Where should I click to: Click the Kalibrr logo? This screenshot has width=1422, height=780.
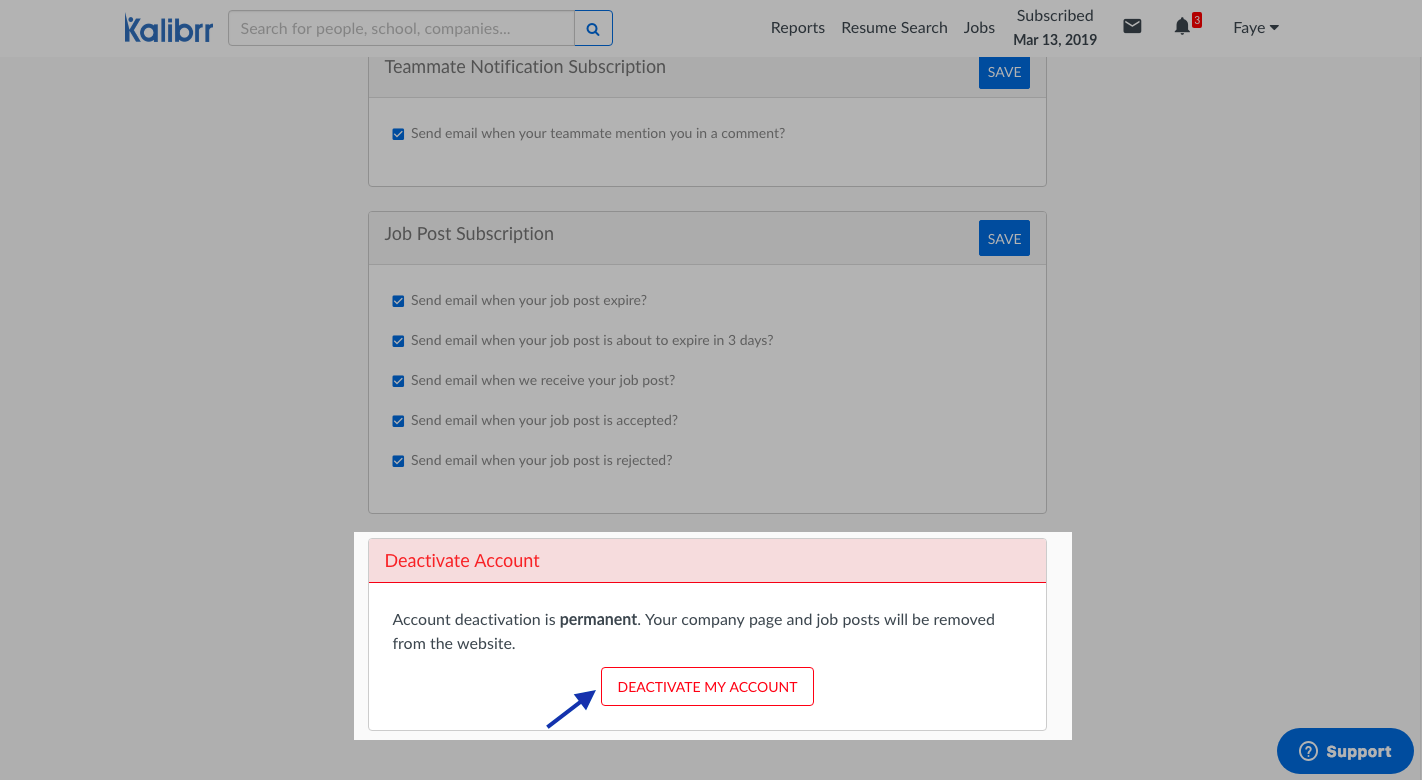[168, 28]
